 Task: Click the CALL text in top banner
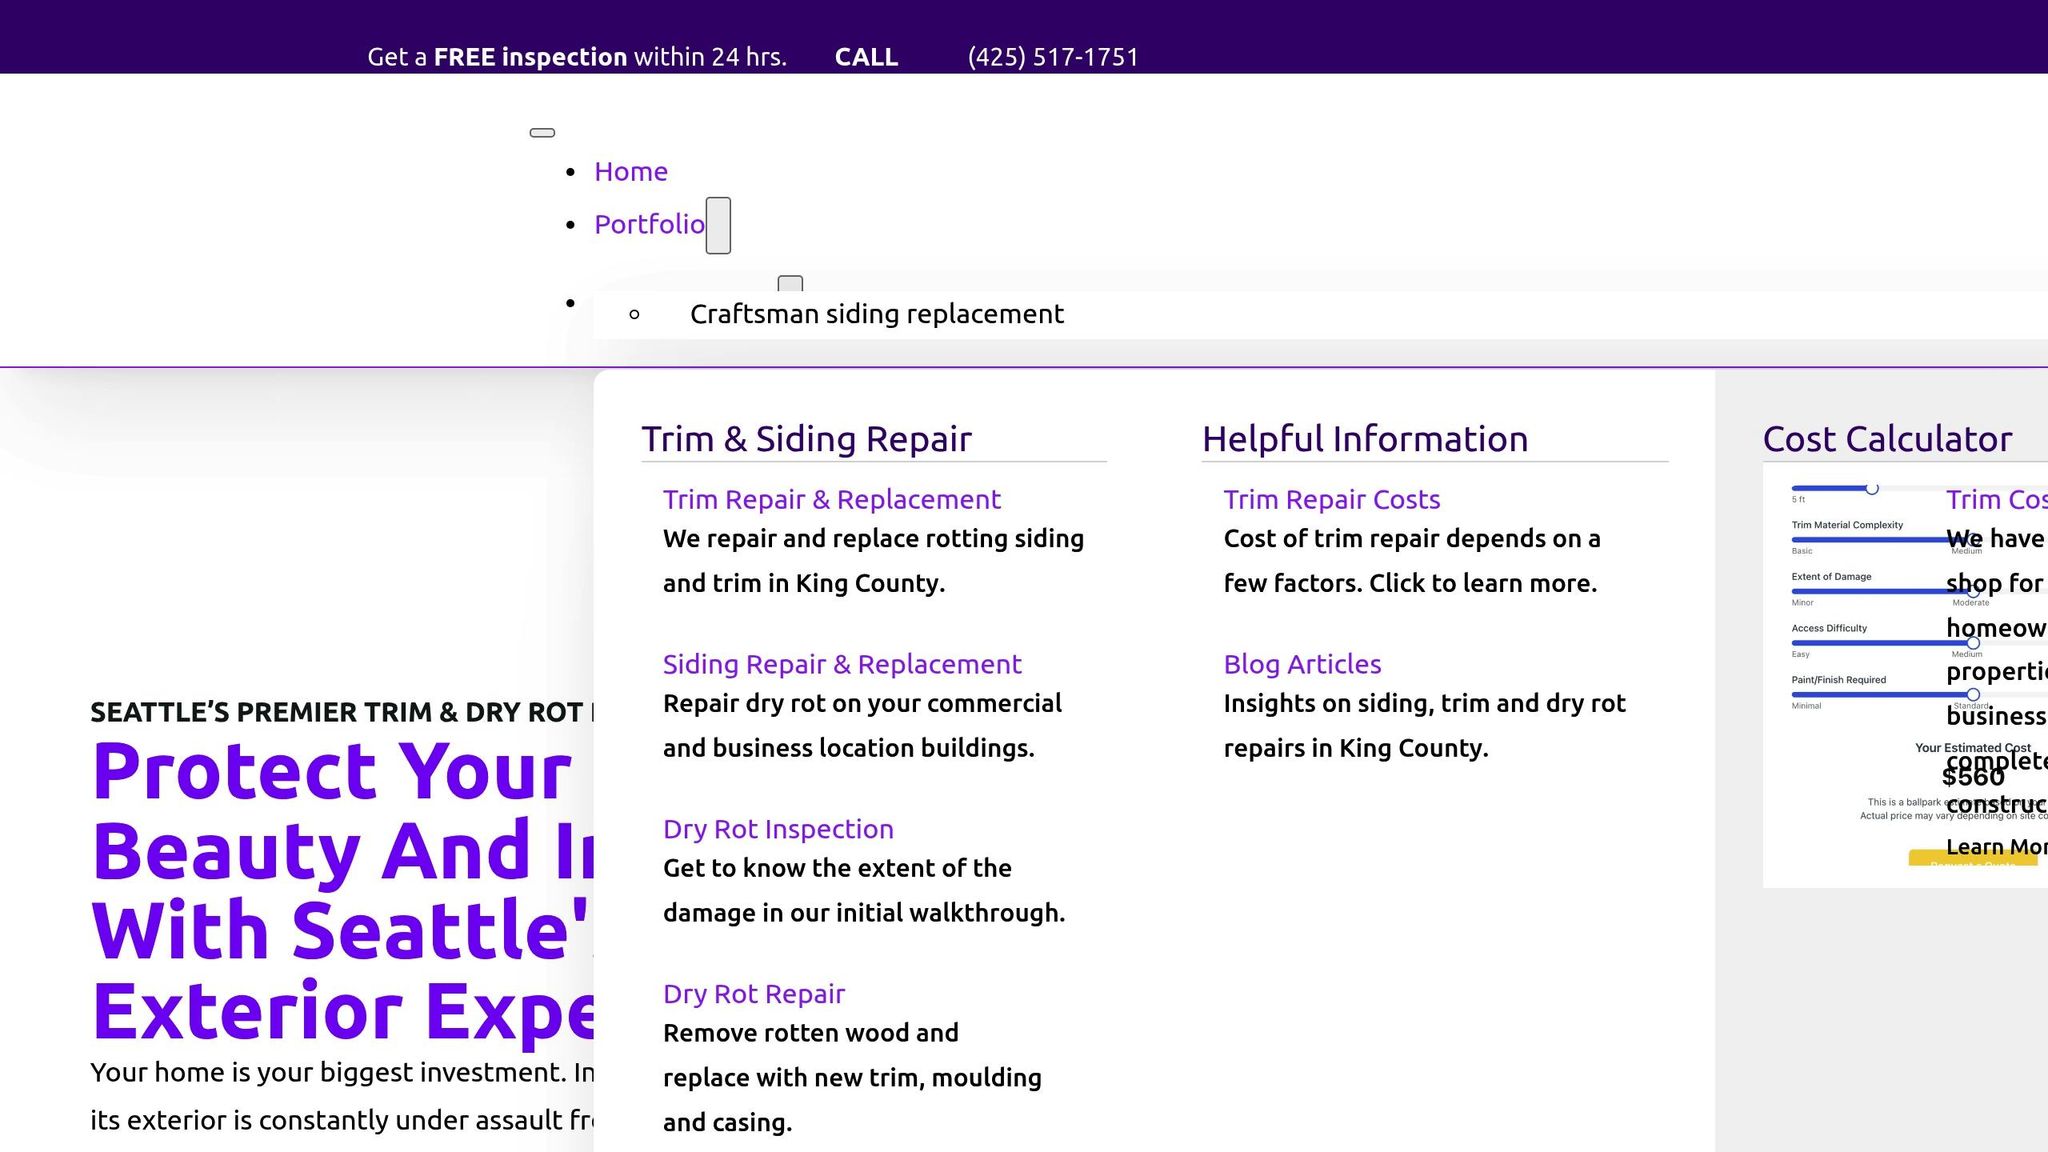tap(866, 57)
